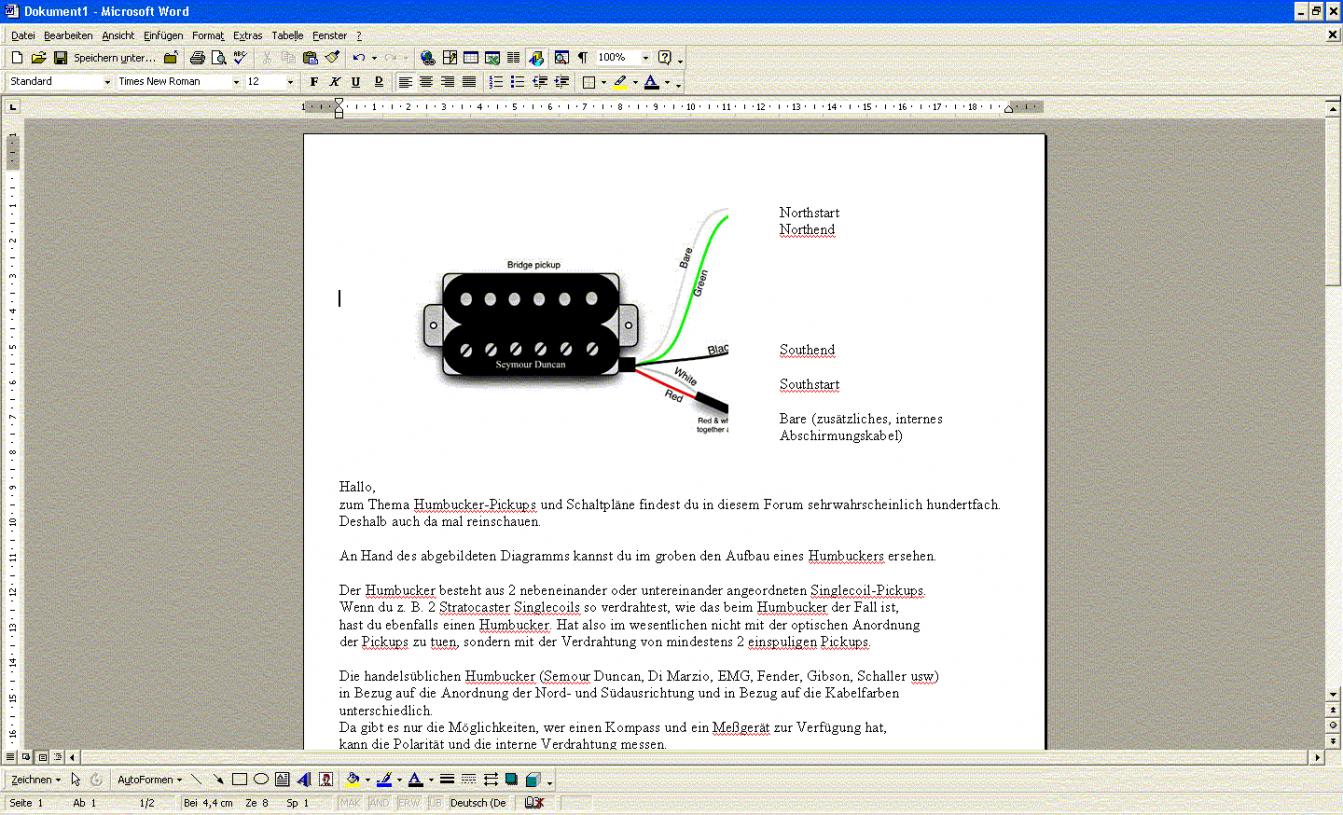The height and width of the screenshot is (815, 1343).
Task: Open print preview with the magnifier page icon
Action: point(218,58)
